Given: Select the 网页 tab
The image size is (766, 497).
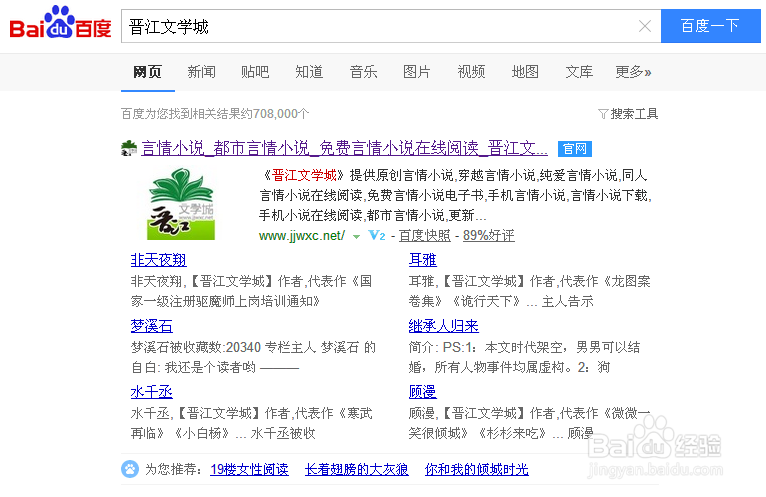Looking at the screenshot, I should click(148, 72).
